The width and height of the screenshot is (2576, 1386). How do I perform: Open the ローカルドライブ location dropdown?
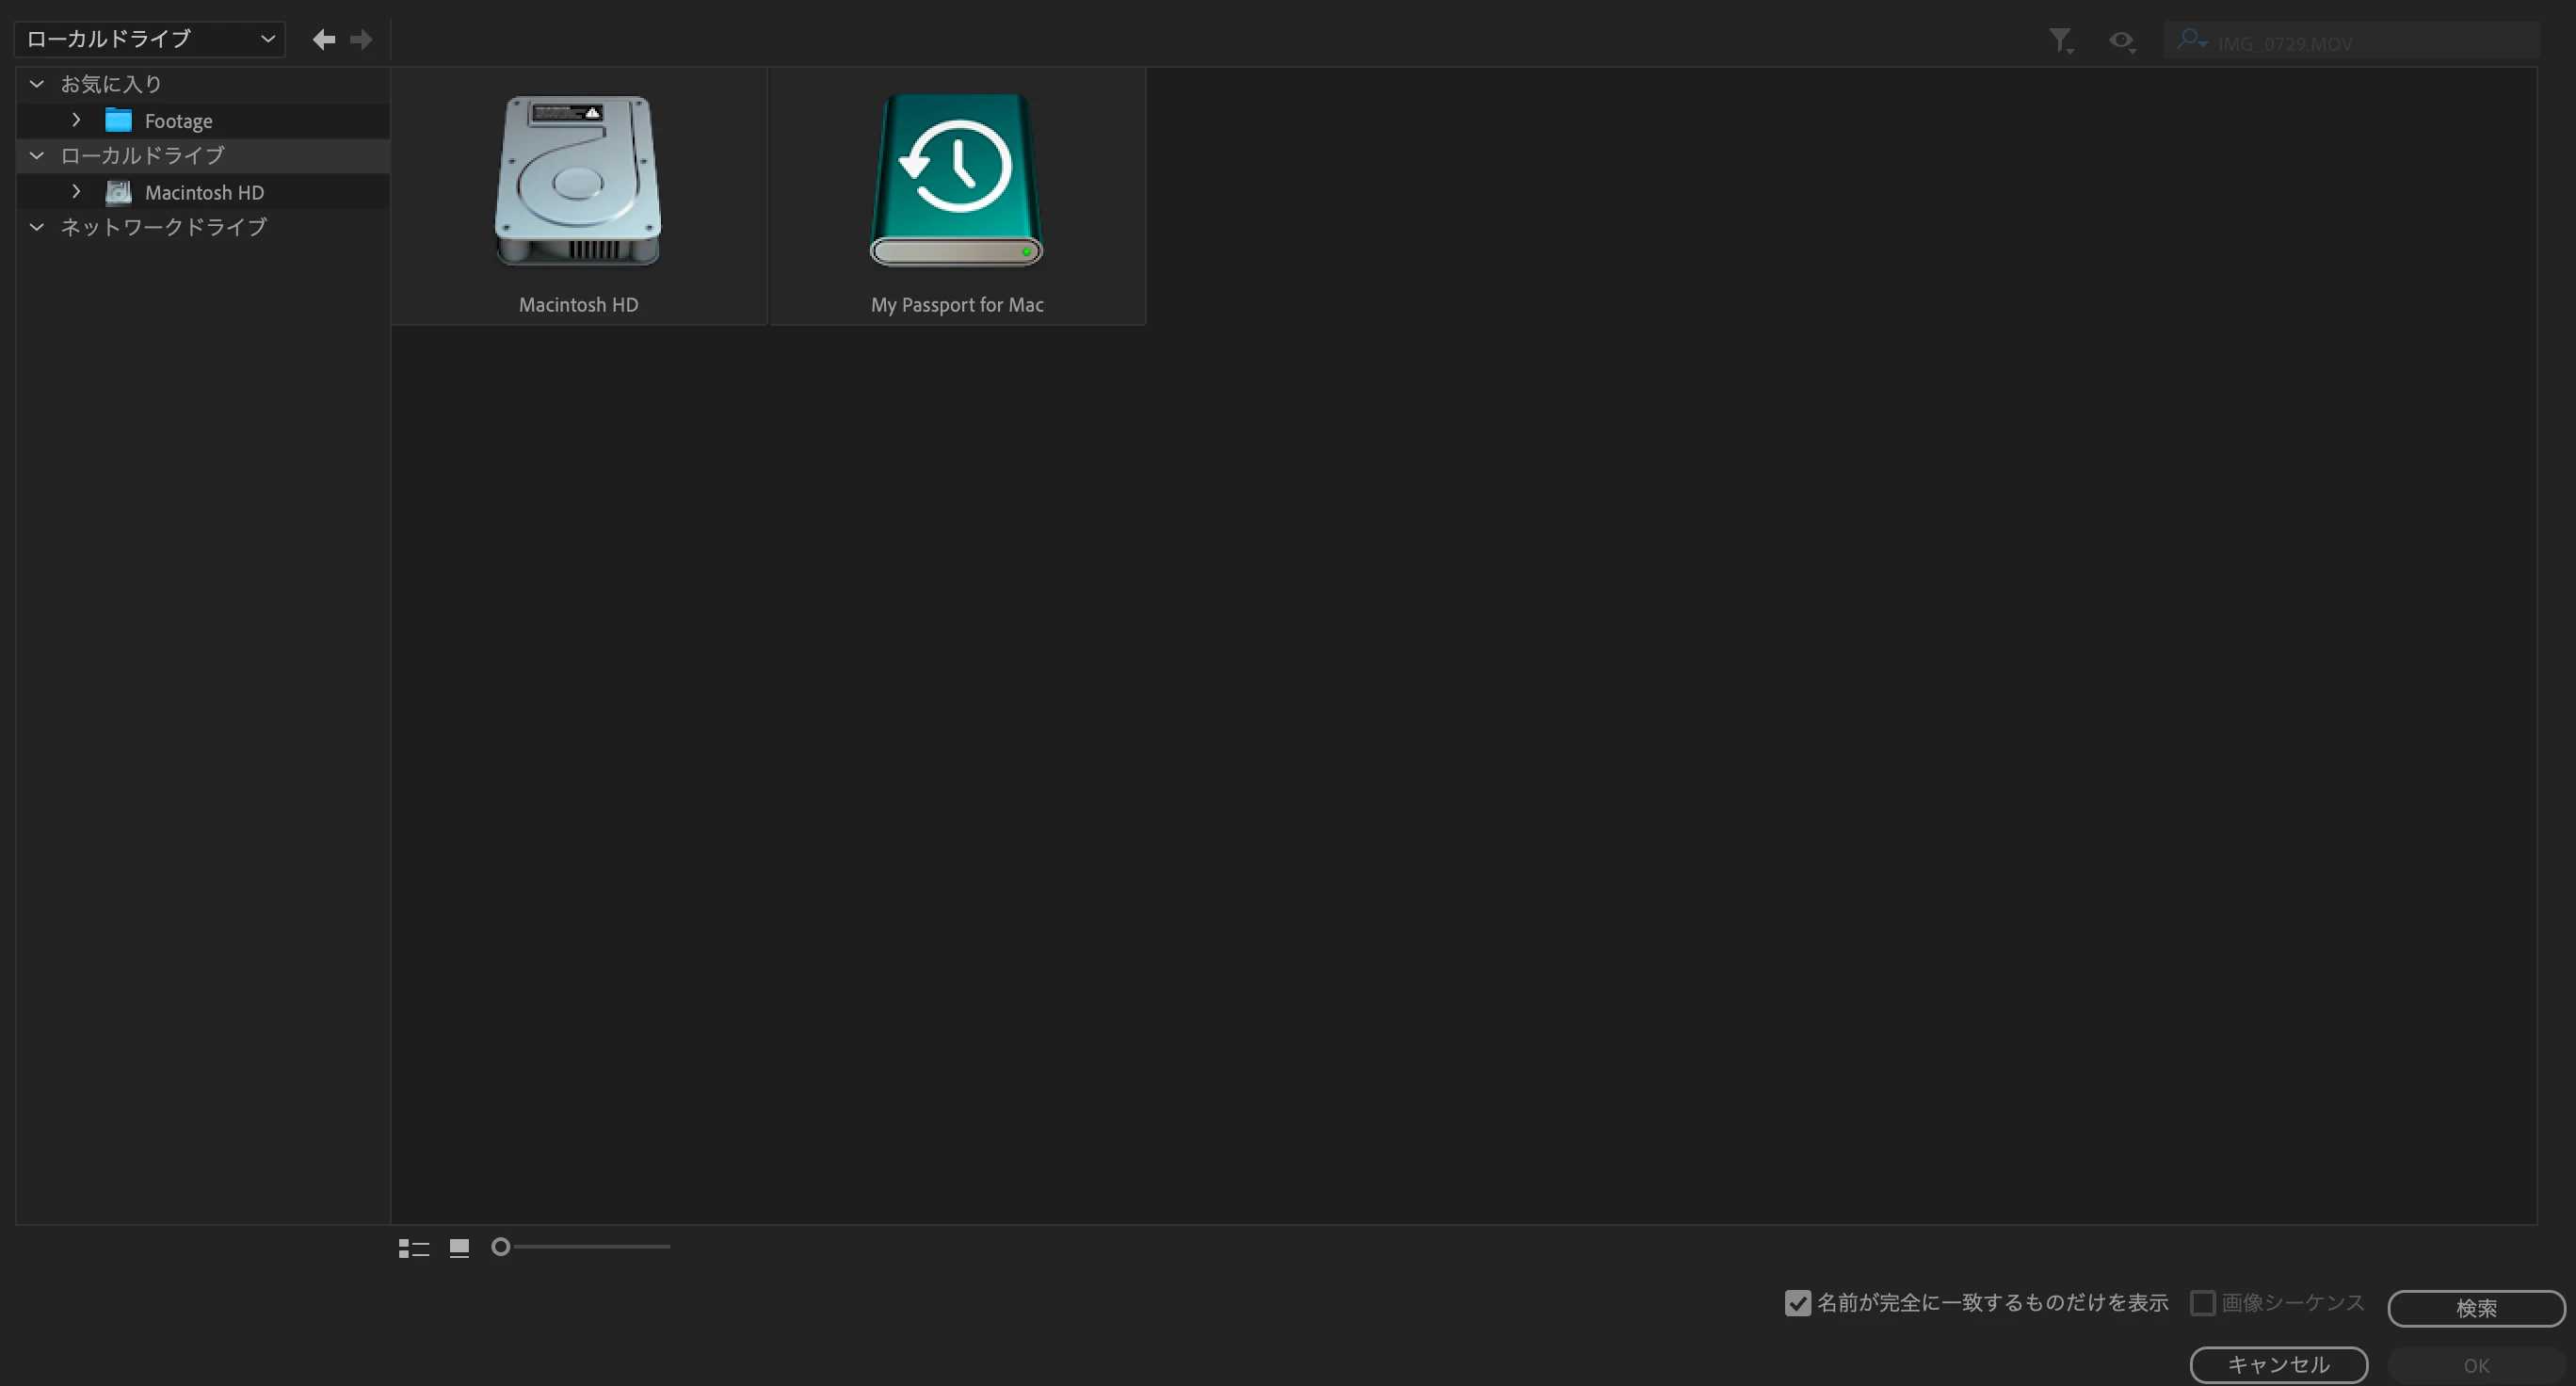[x=150, y=39]
